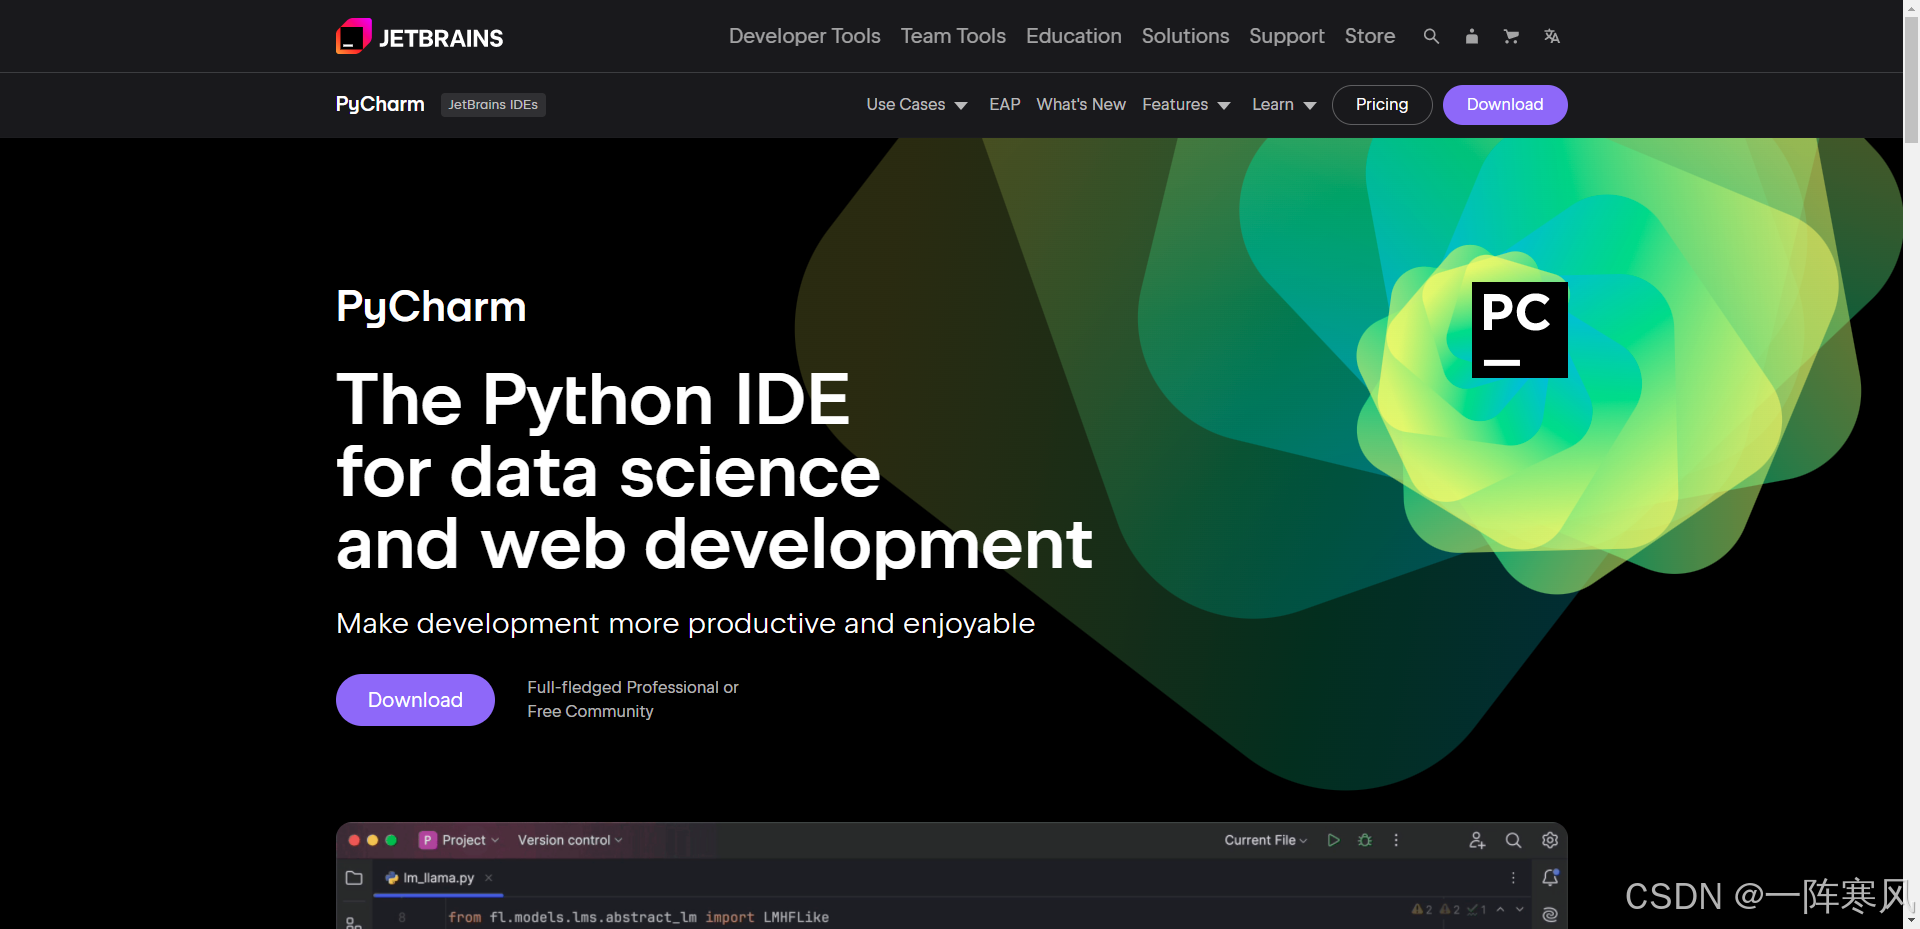Open the IDE settings gear icon
This screenshot has width=1920, height=929.
tap(1550, 840)
